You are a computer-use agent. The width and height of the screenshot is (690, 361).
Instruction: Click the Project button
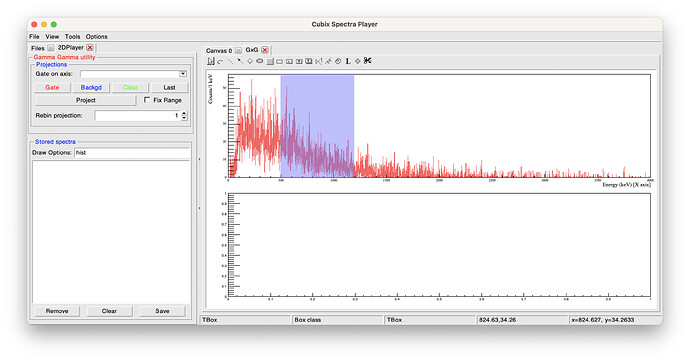pyautogui.click(x=86, y=100)
